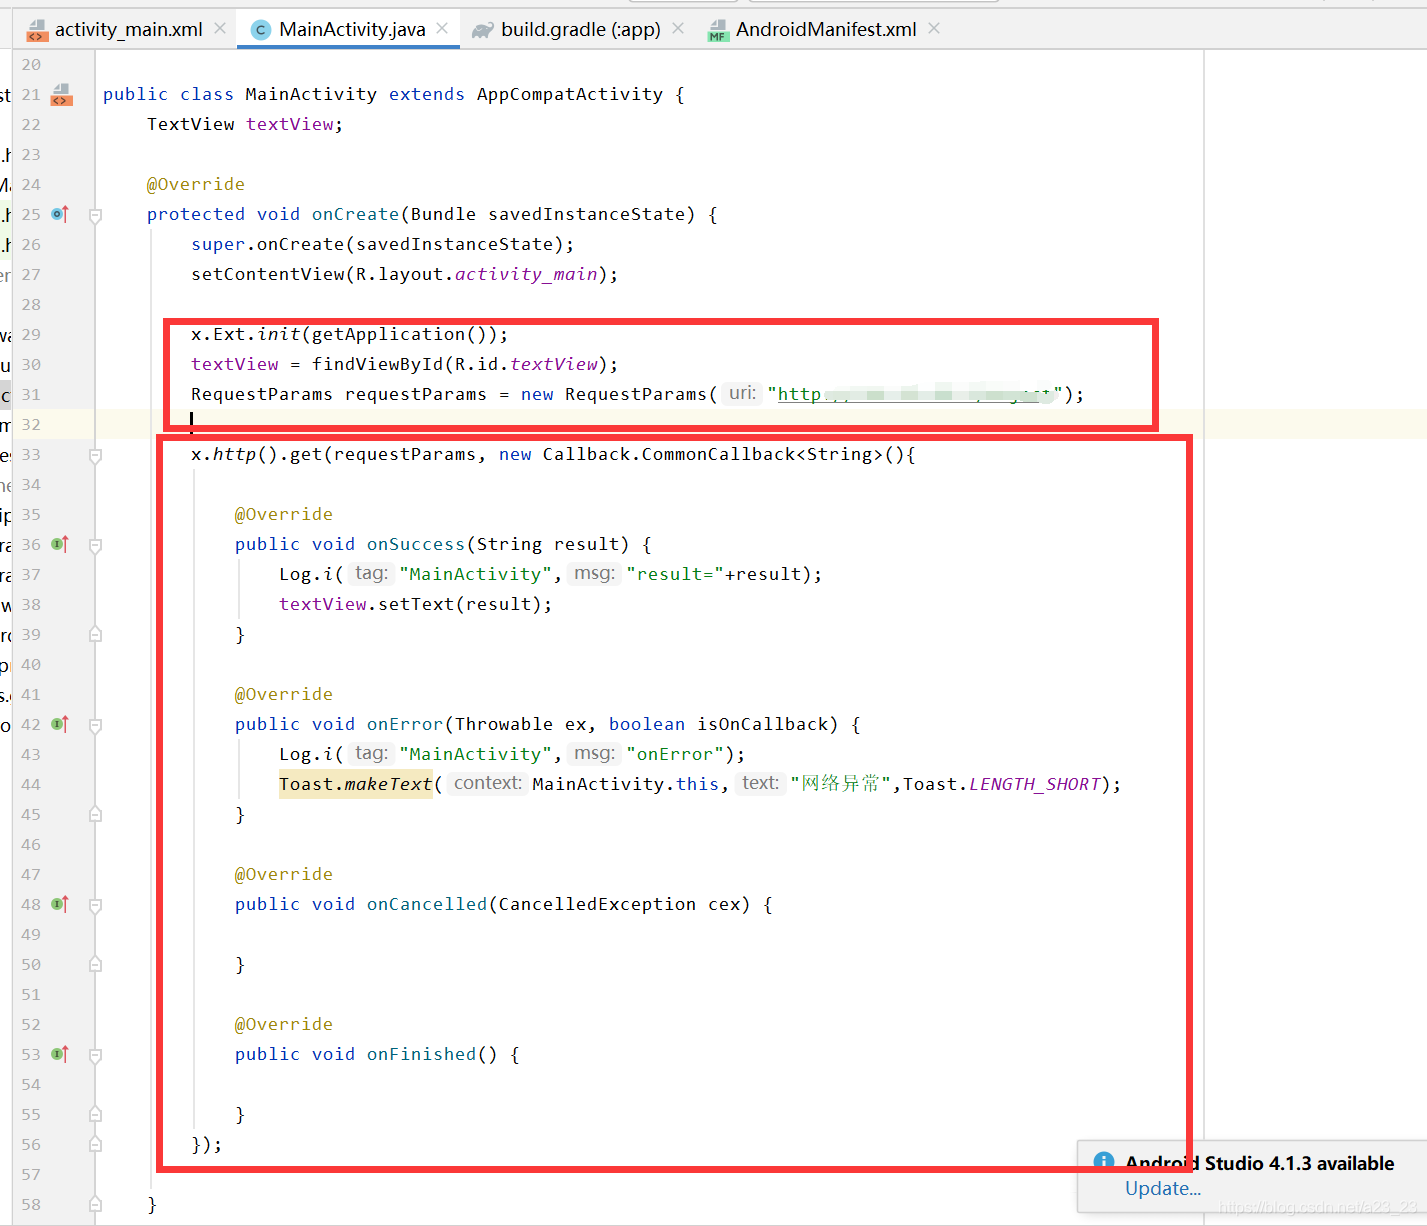This screenshot has width=1427, height=1226.
Task: Click line number 32 in the gutter
Action: [31, 424]
